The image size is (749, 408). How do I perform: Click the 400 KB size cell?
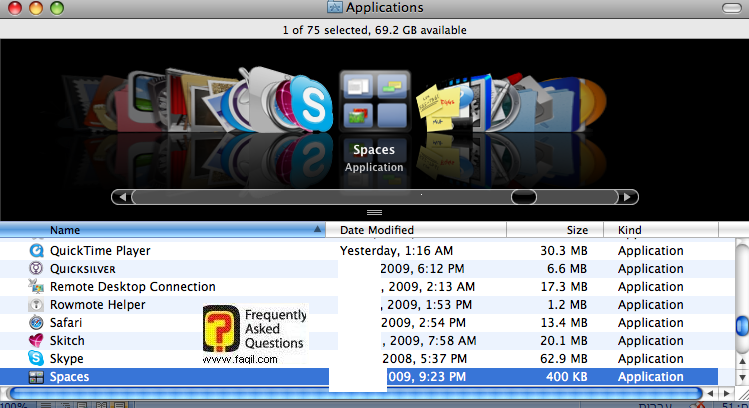(567, 377)
